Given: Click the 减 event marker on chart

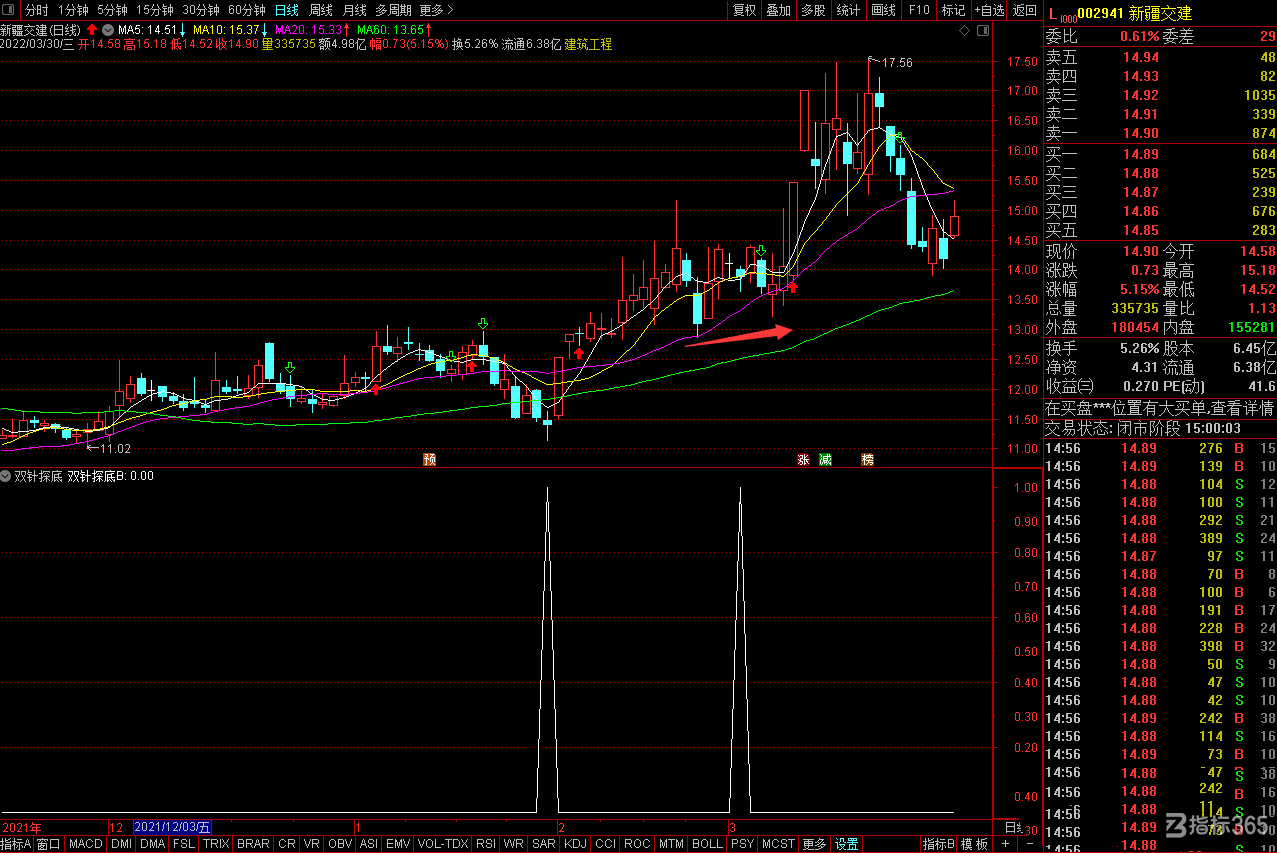Looking at the screenshot, I should pyautogui.click(x=825, y=460).
